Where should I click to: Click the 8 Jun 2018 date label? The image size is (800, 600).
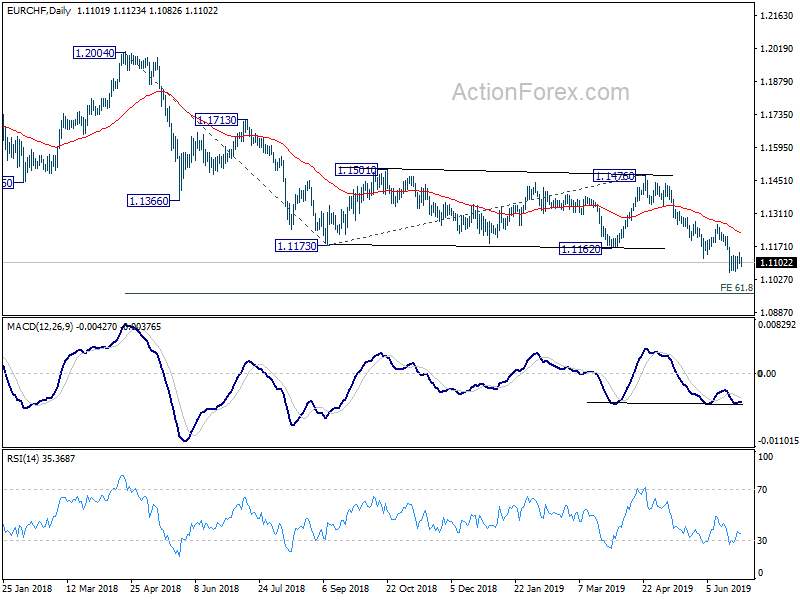216,588
